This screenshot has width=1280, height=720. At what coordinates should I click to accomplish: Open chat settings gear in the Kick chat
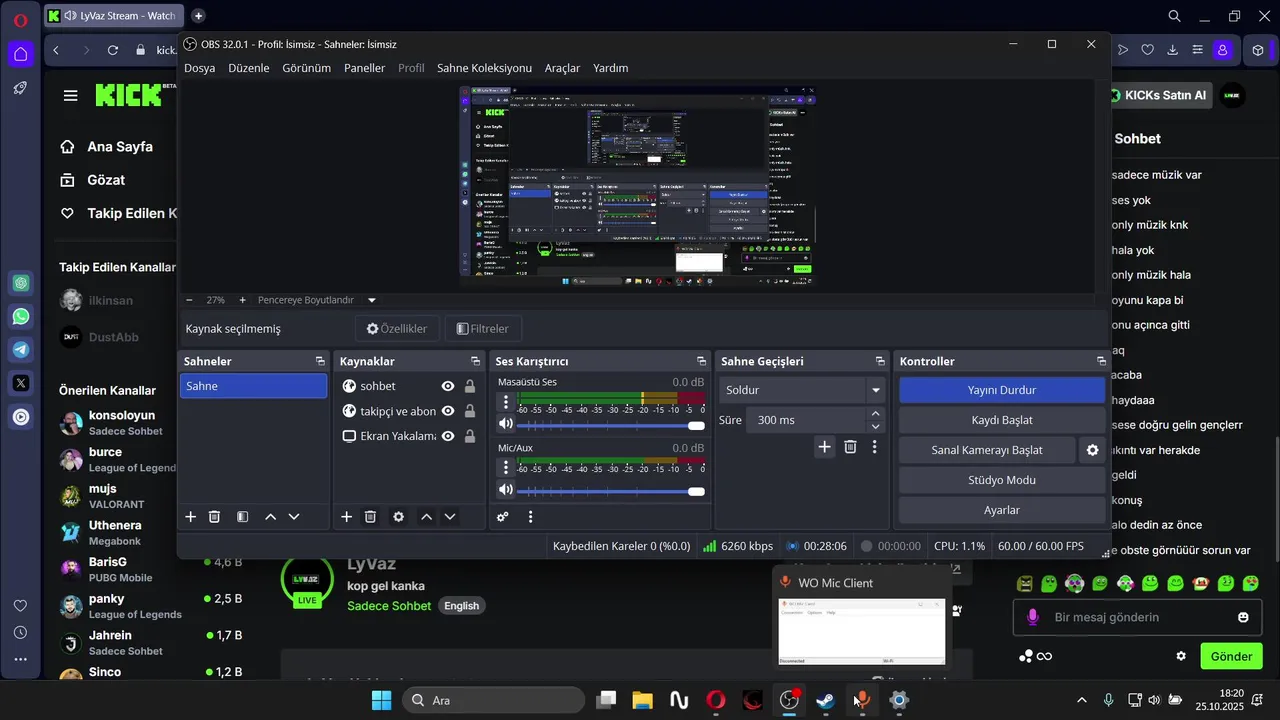(x=1181, y=656)
